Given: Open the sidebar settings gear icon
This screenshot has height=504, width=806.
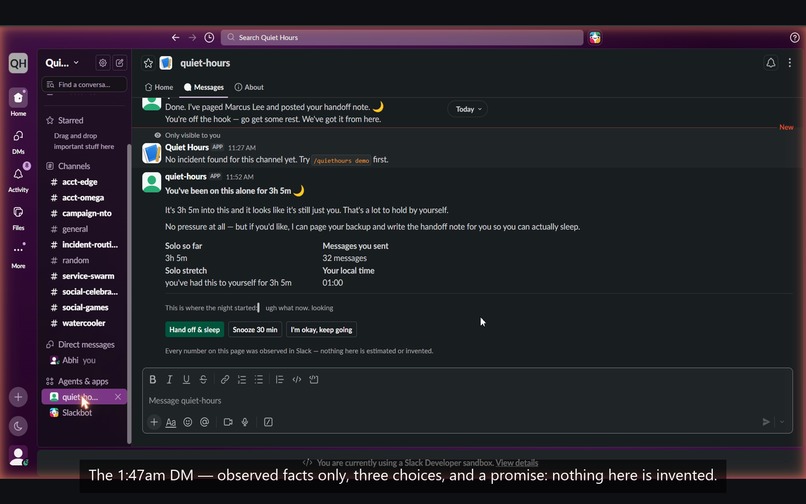Looking at the screenshot, I should click(103, 63).
